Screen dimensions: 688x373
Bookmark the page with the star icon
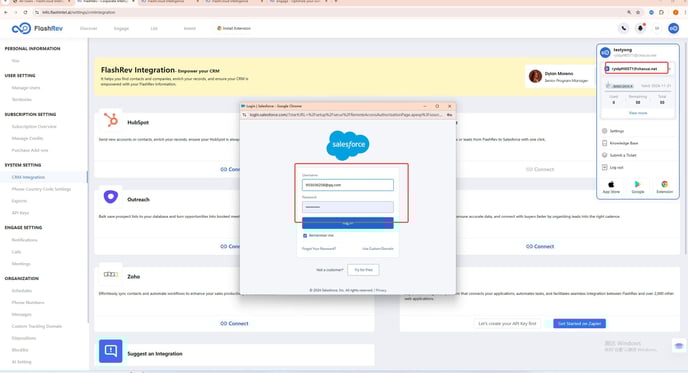point(638,12)
